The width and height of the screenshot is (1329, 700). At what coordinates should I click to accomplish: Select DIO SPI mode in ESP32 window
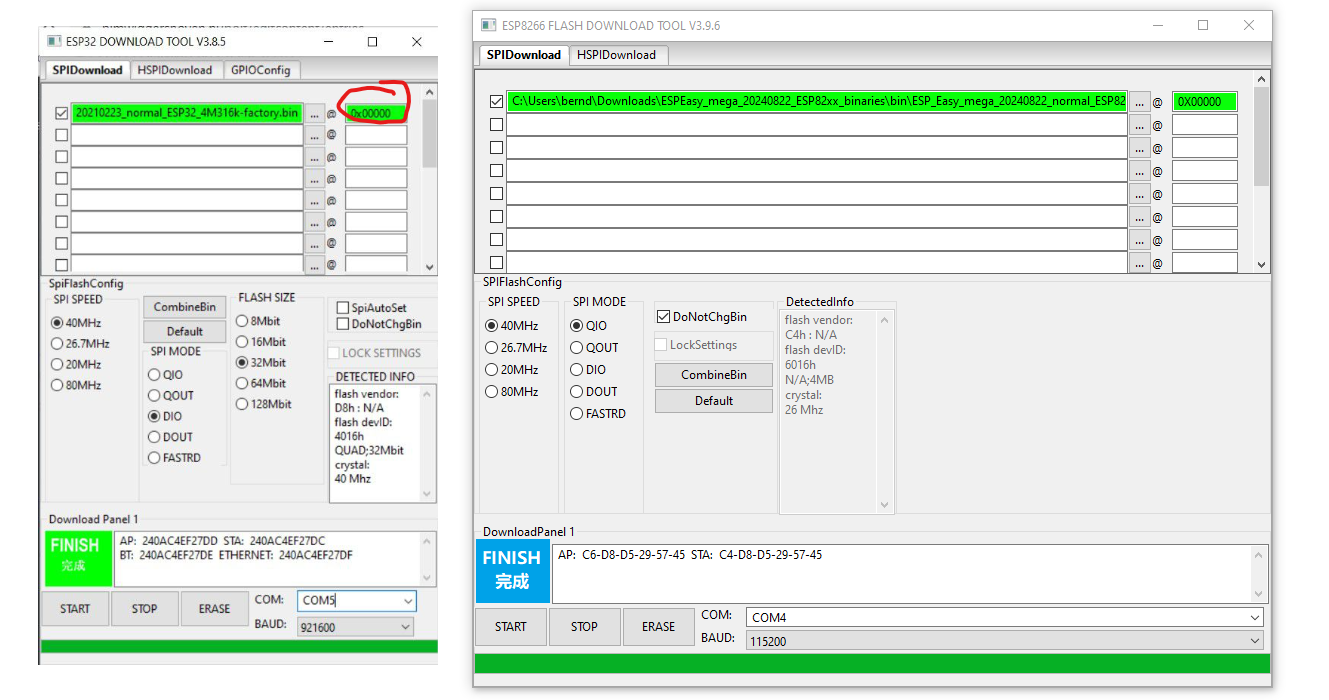[x=154, y=416]
